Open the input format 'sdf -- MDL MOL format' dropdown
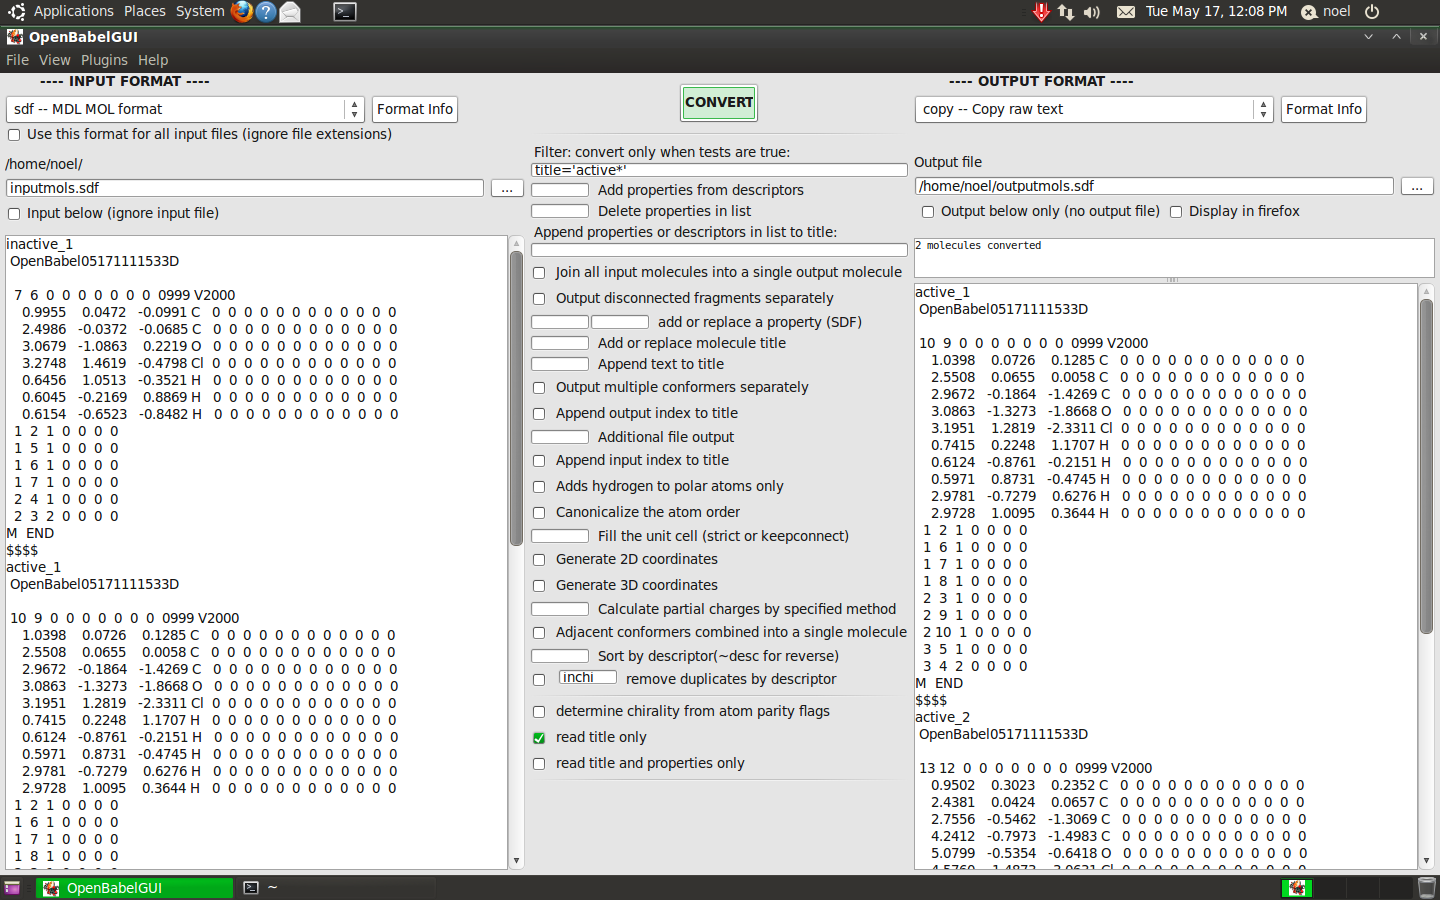The image size is (1440, 900). point(185,109)
